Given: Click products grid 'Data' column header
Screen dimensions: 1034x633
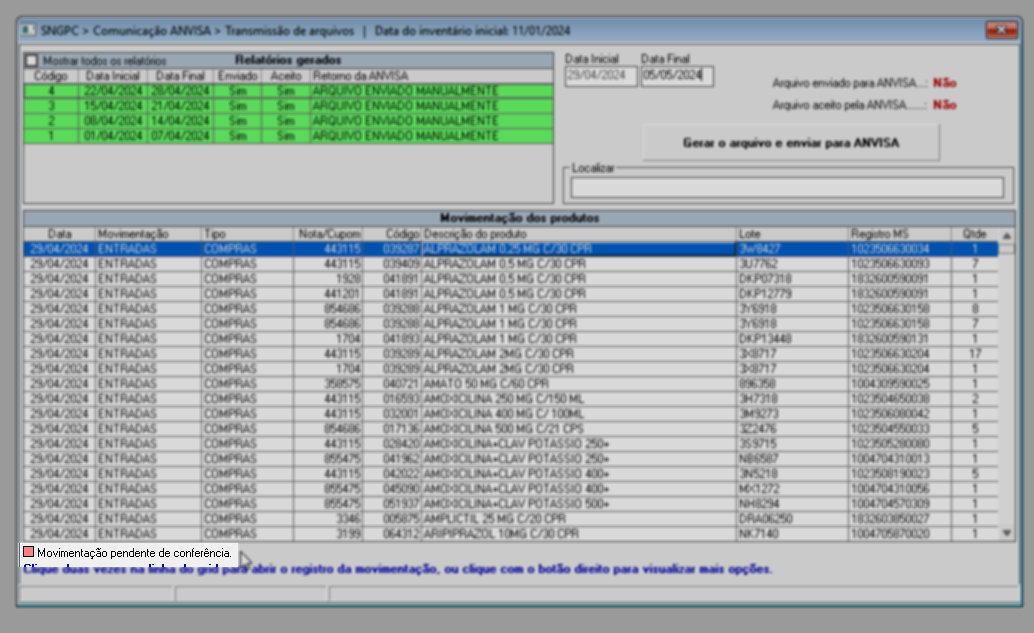Looking at the screenshot, I should tap(59, 234).
